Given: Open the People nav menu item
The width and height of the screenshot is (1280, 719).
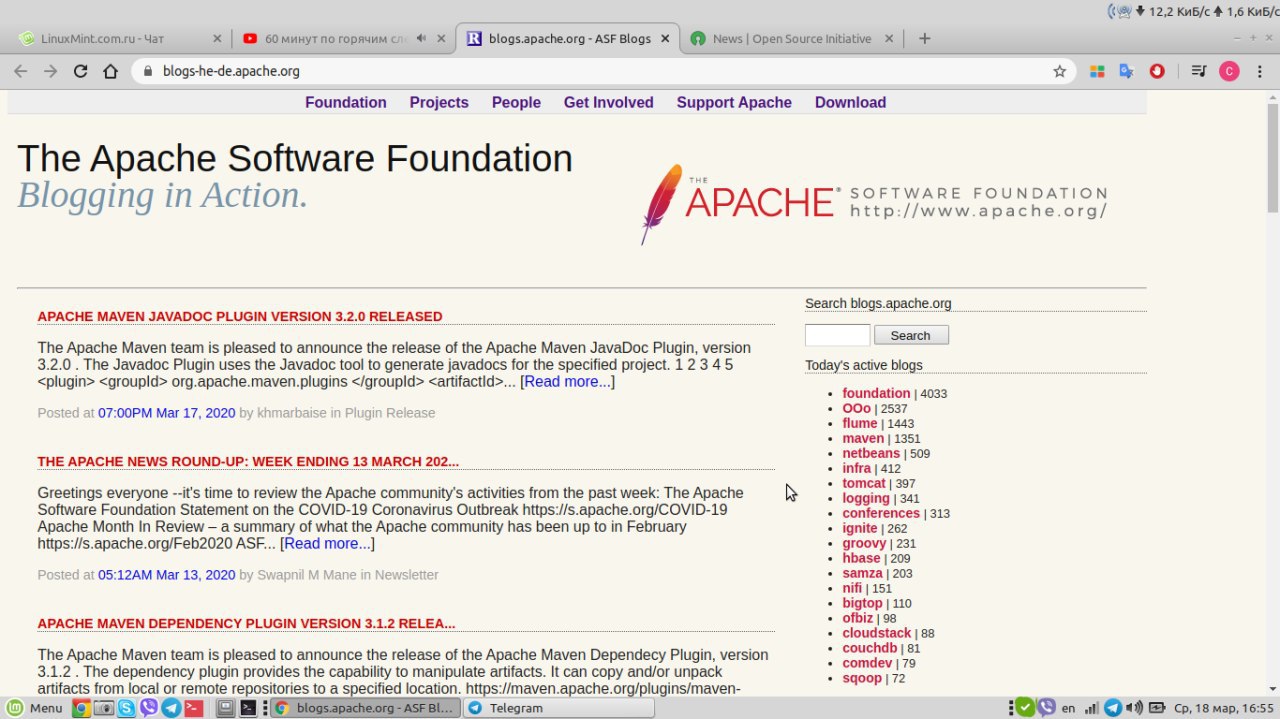Looking at the screenshot, I should click(x=516, y=102).
